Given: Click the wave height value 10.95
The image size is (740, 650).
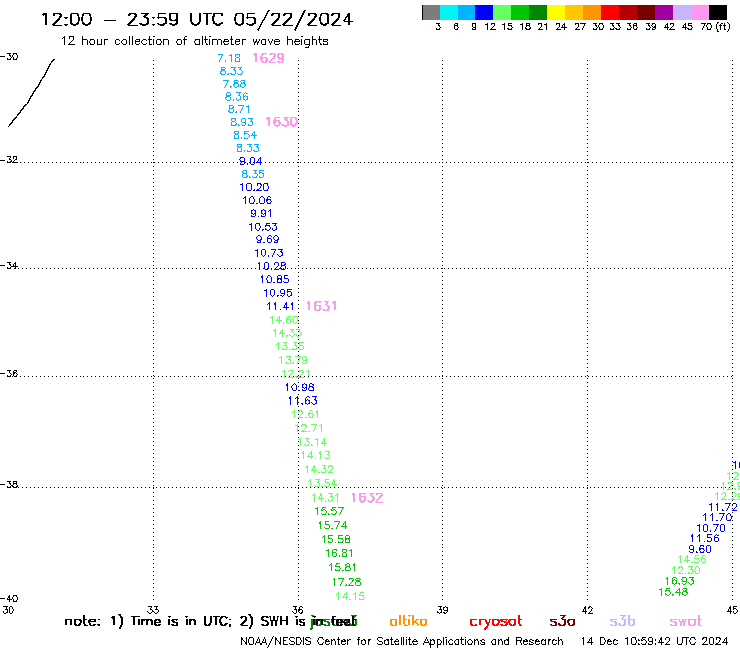Looking at the screenshot, I should coord(278,293).
